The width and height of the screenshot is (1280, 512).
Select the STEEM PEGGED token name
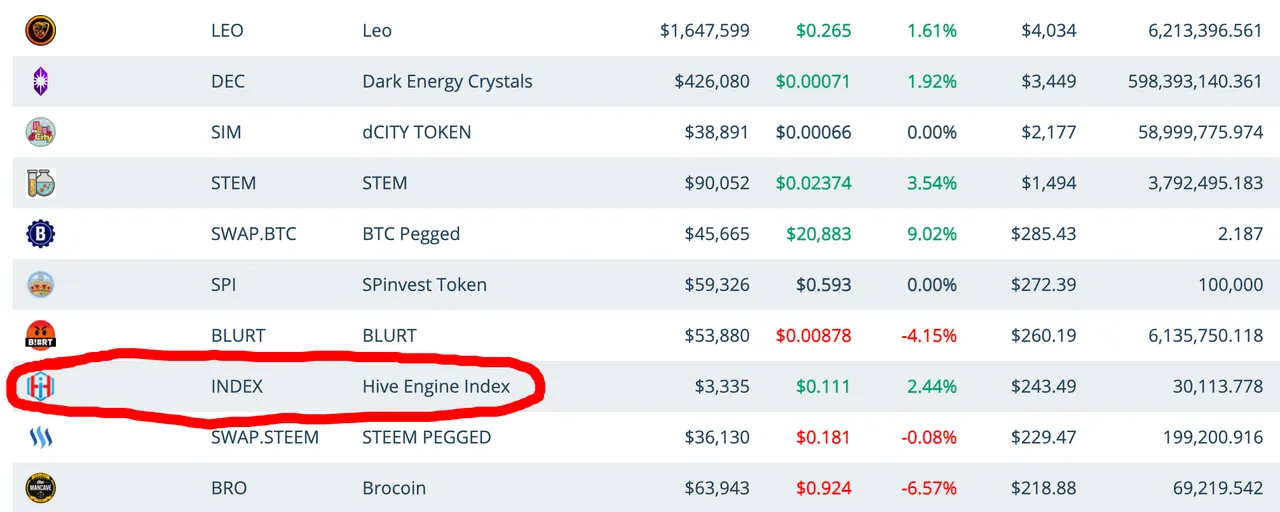(x=427, y=437)
